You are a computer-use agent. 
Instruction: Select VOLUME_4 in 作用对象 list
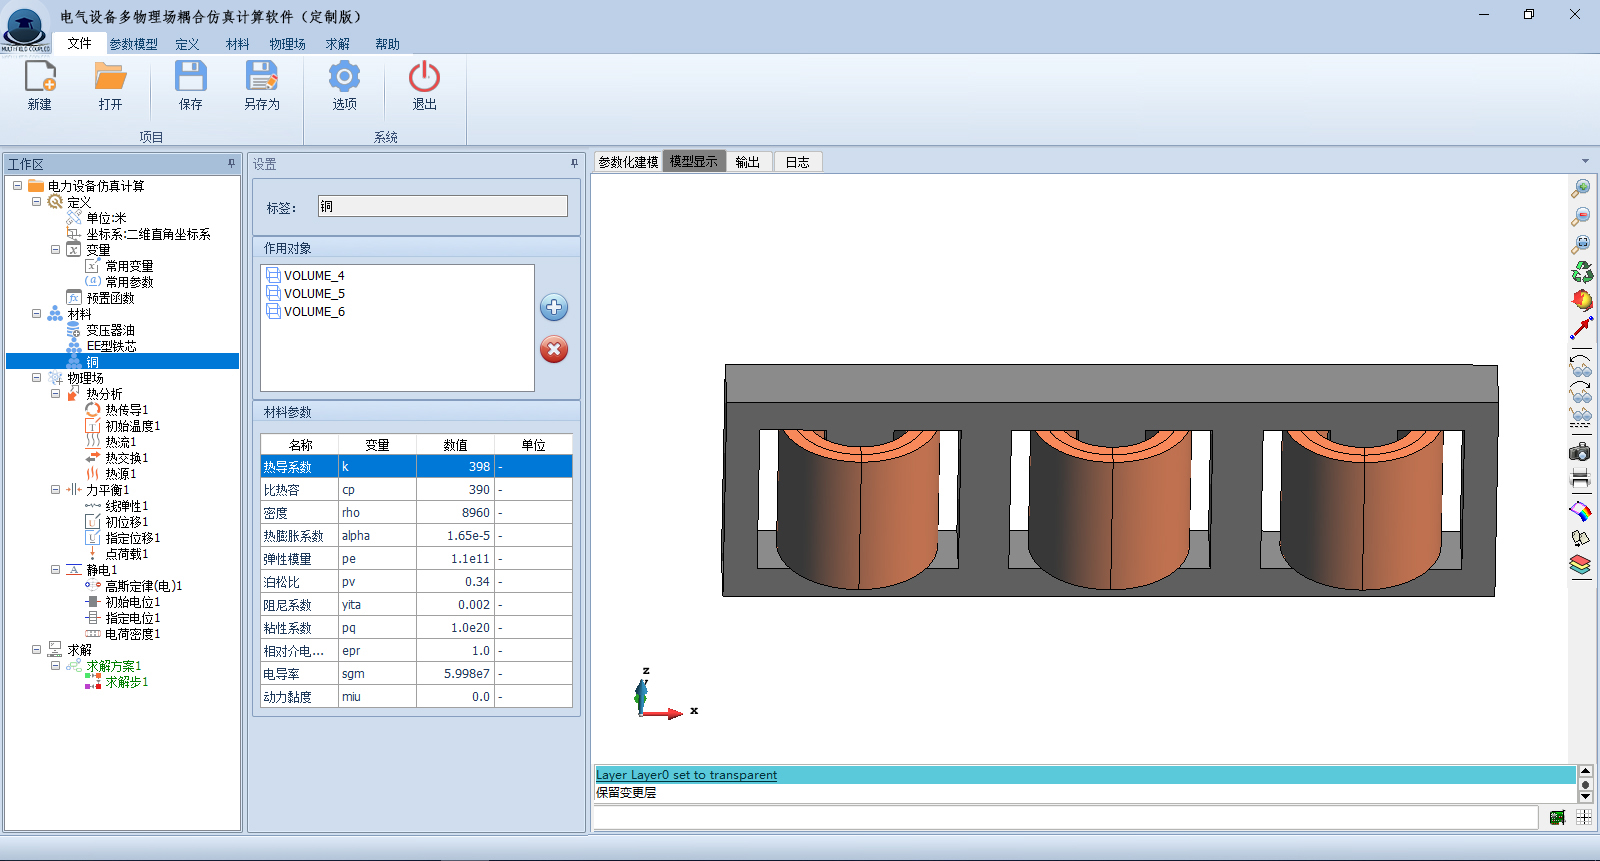click(305, 276)
